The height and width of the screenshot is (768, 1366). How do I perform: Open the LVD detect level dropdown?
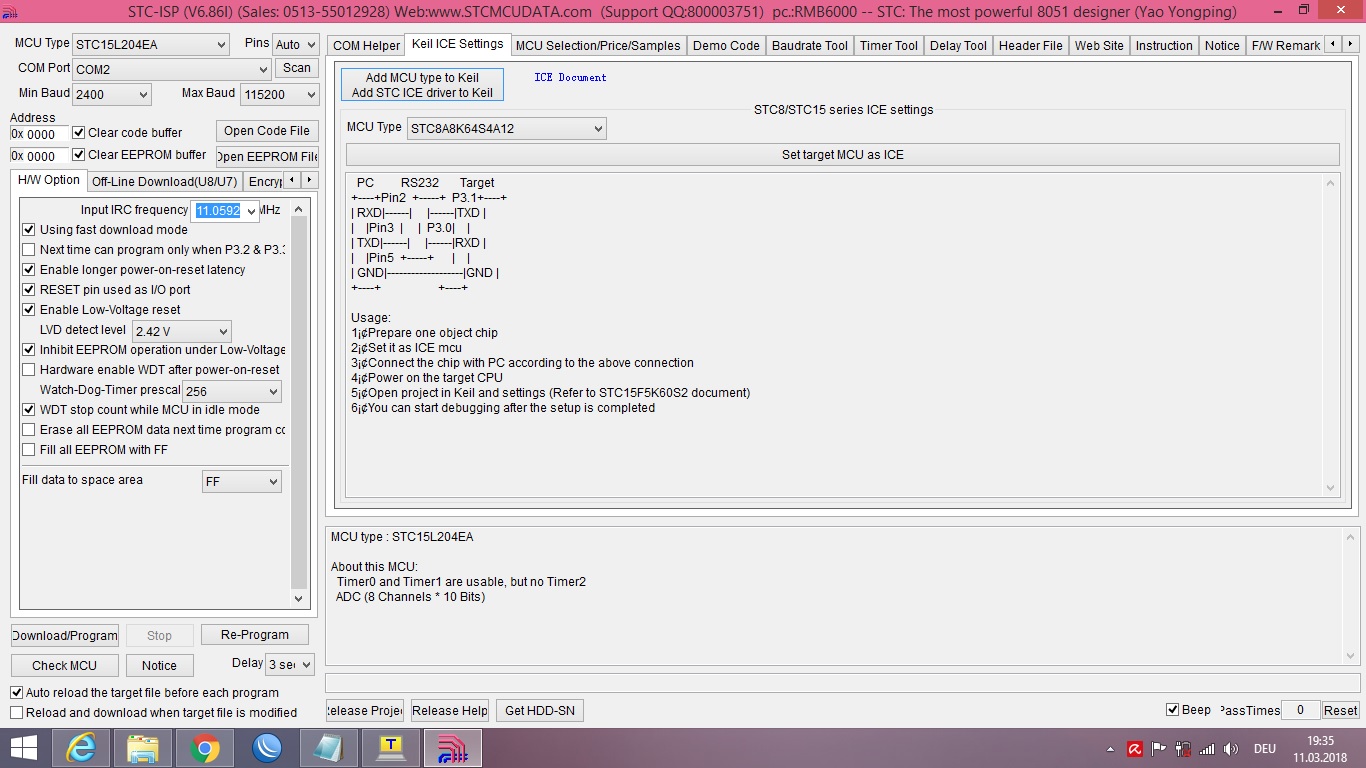[x=182, y=331]
